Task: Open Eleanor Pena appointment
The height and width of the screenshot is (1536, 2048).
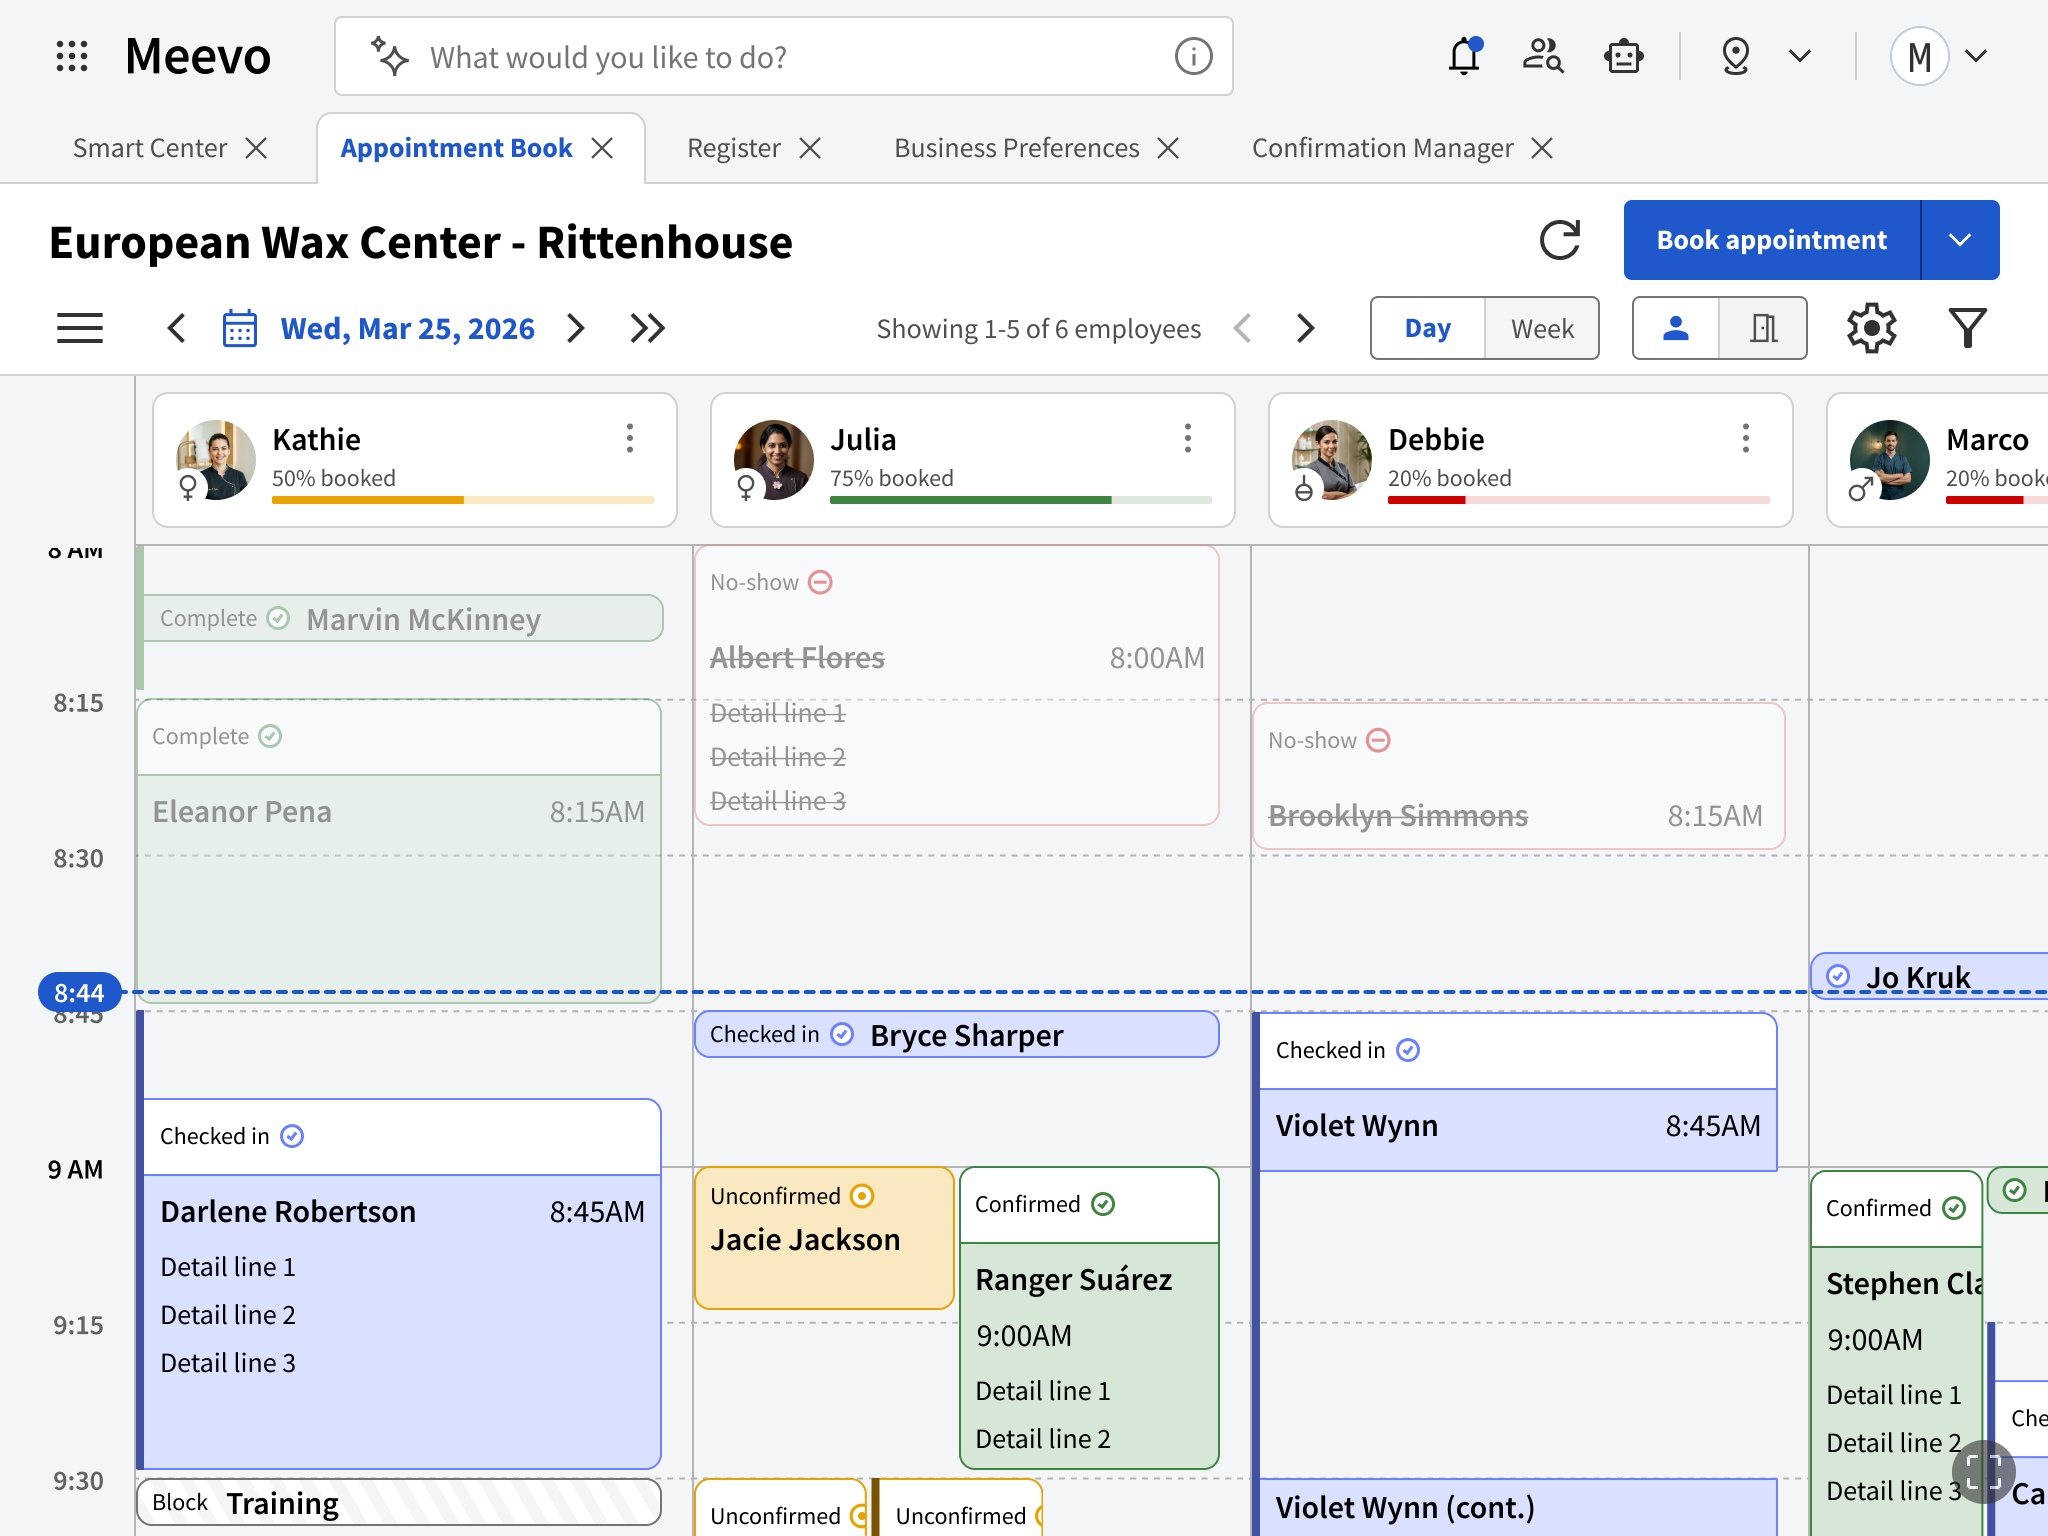Action: (x=399, y=850)
